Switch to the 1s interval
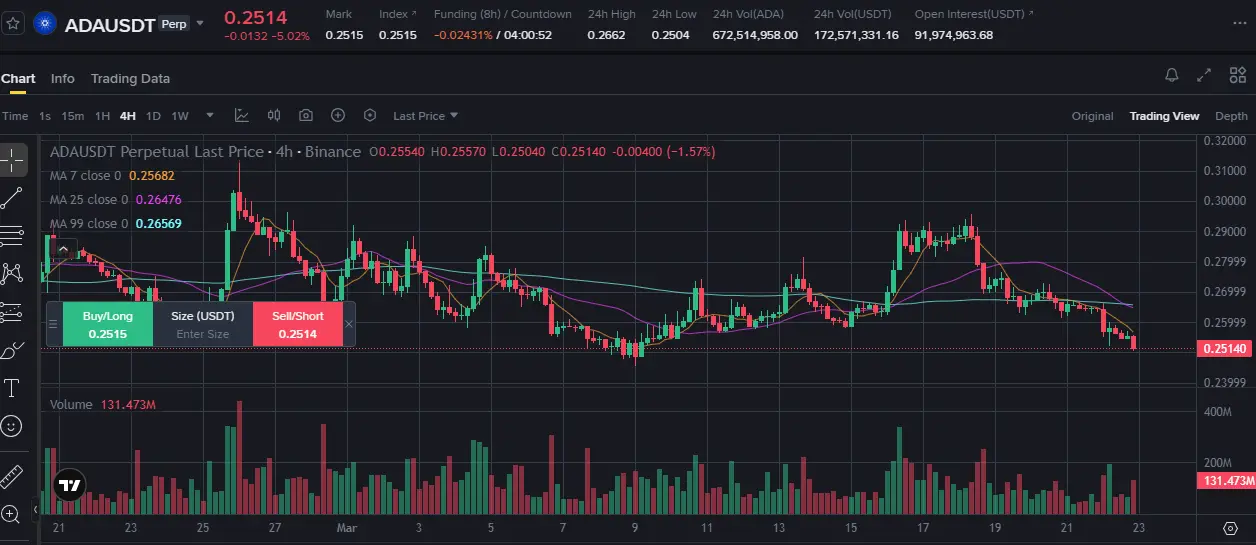The height and width of the screenshot is (545, 1256). pos(45,116)
